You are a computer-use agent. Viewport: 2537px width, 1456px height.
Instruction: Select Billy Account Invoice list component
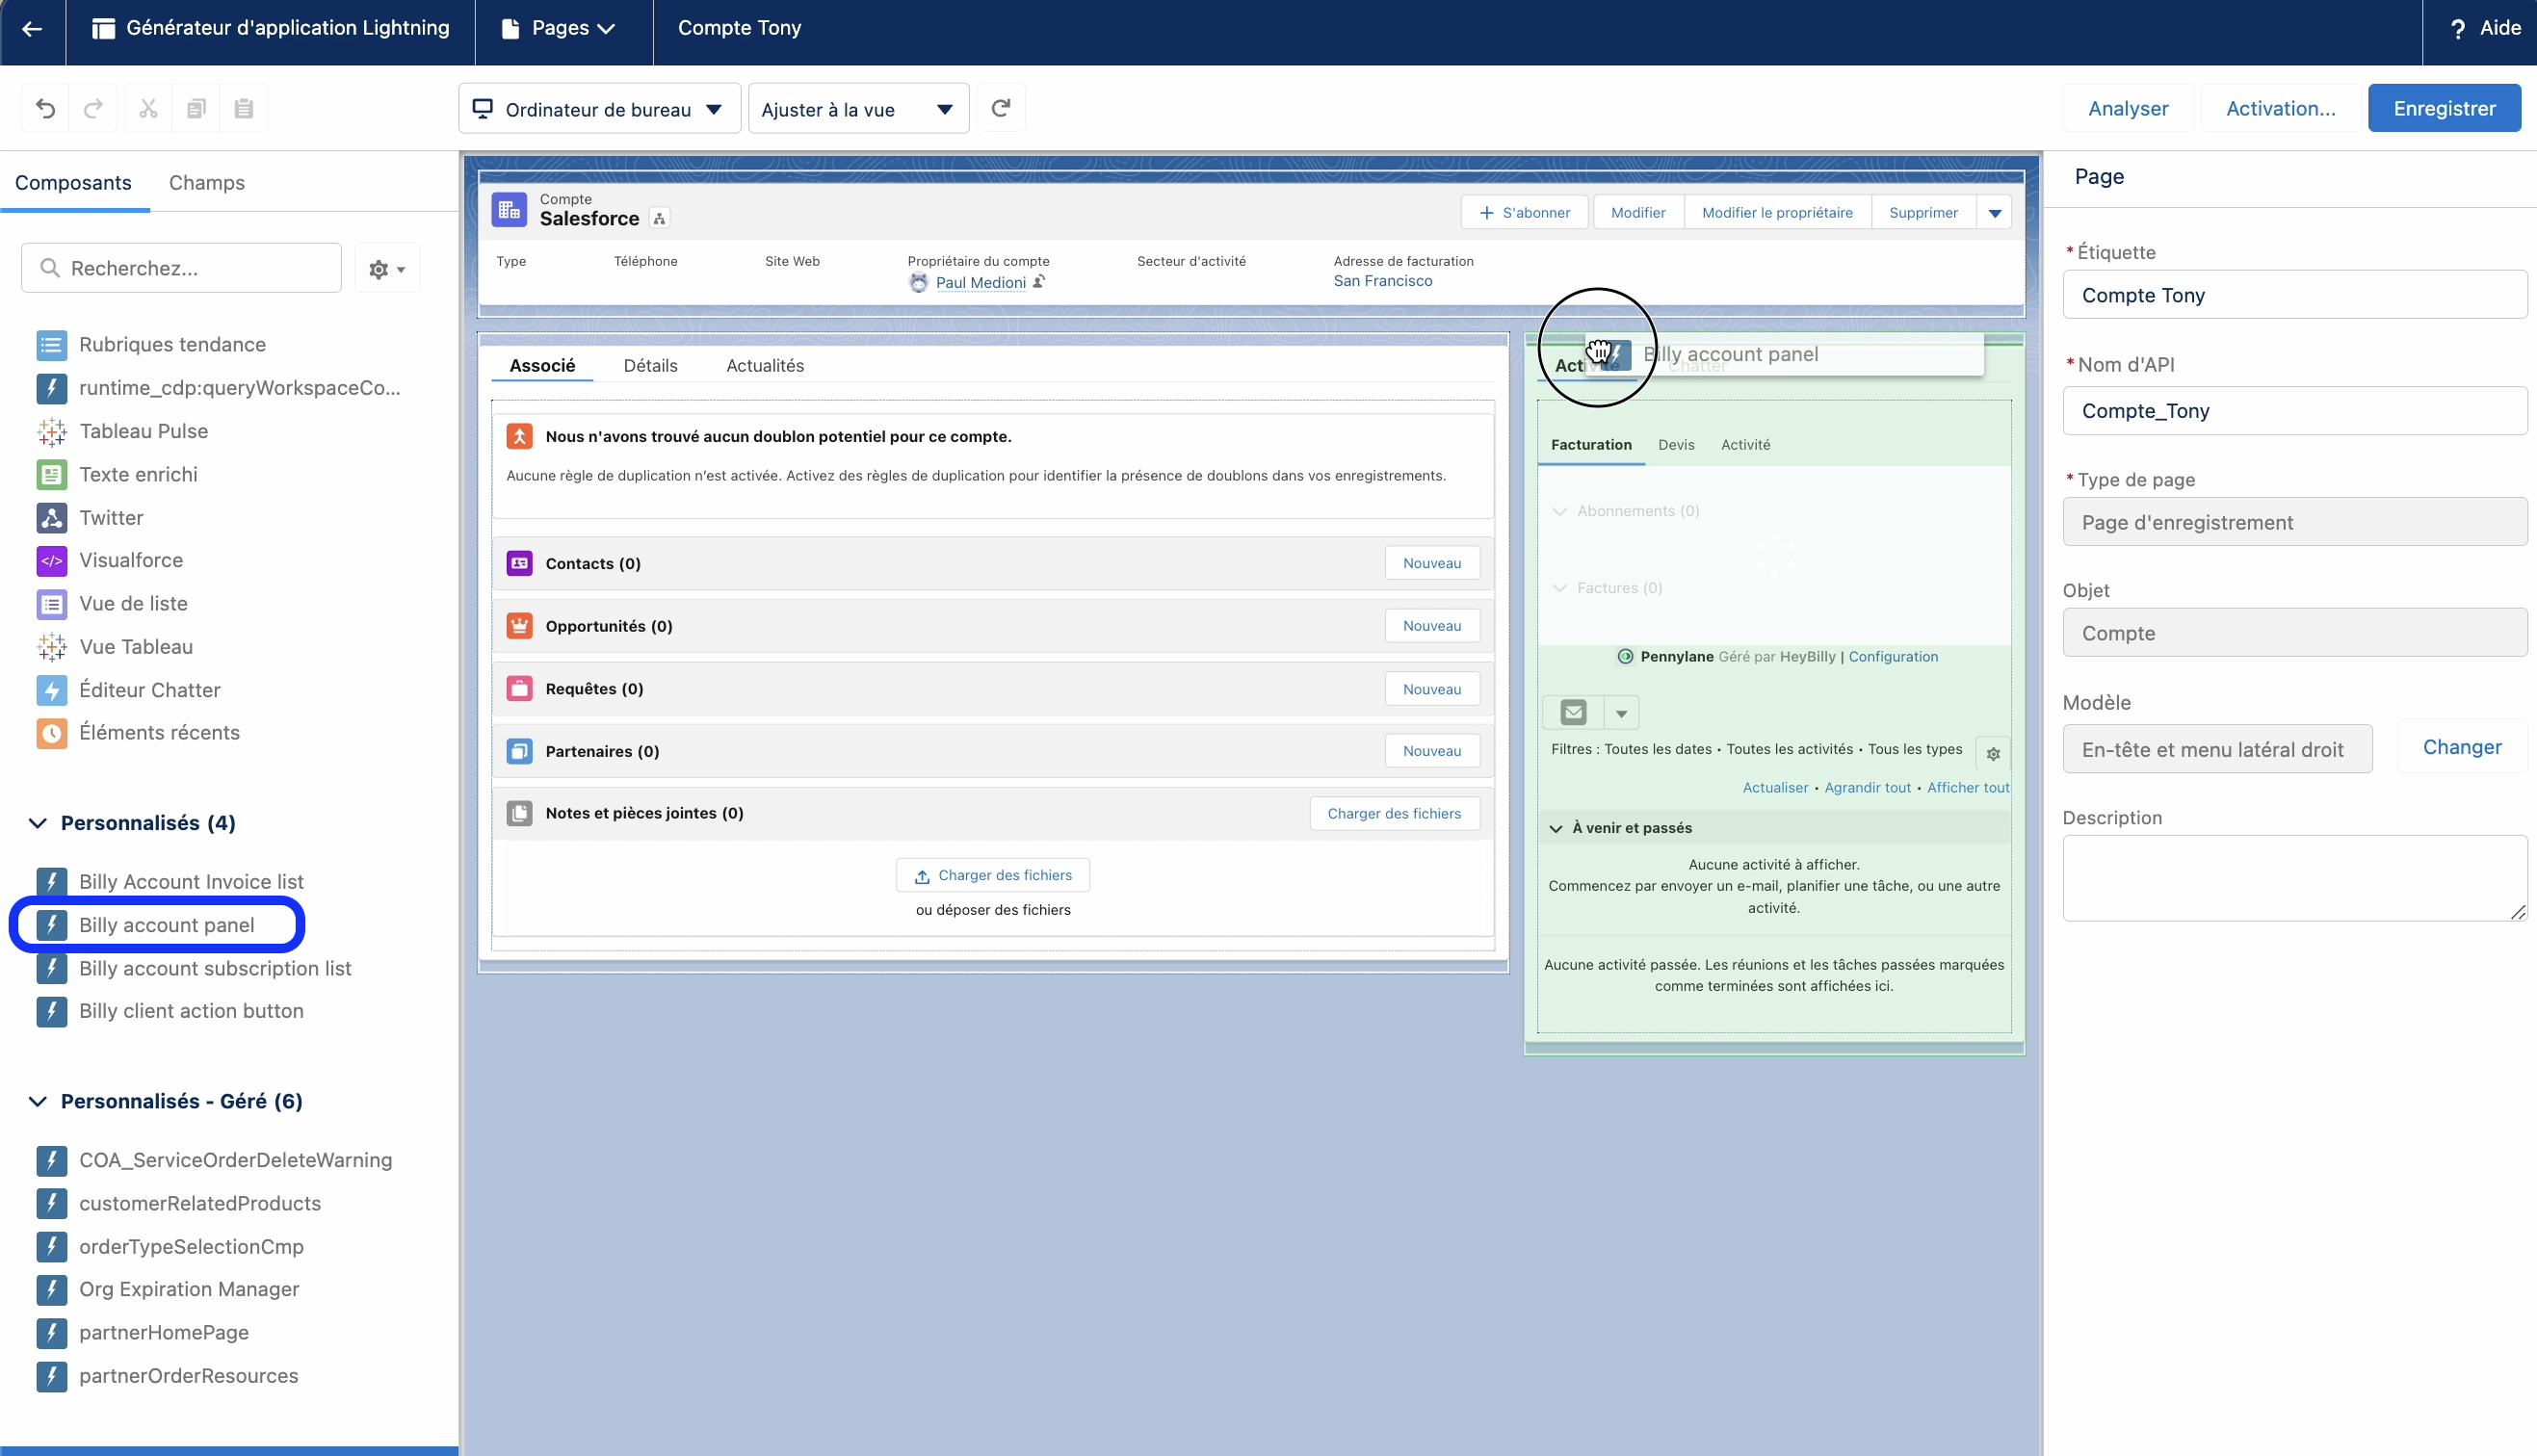pos(170,882)
